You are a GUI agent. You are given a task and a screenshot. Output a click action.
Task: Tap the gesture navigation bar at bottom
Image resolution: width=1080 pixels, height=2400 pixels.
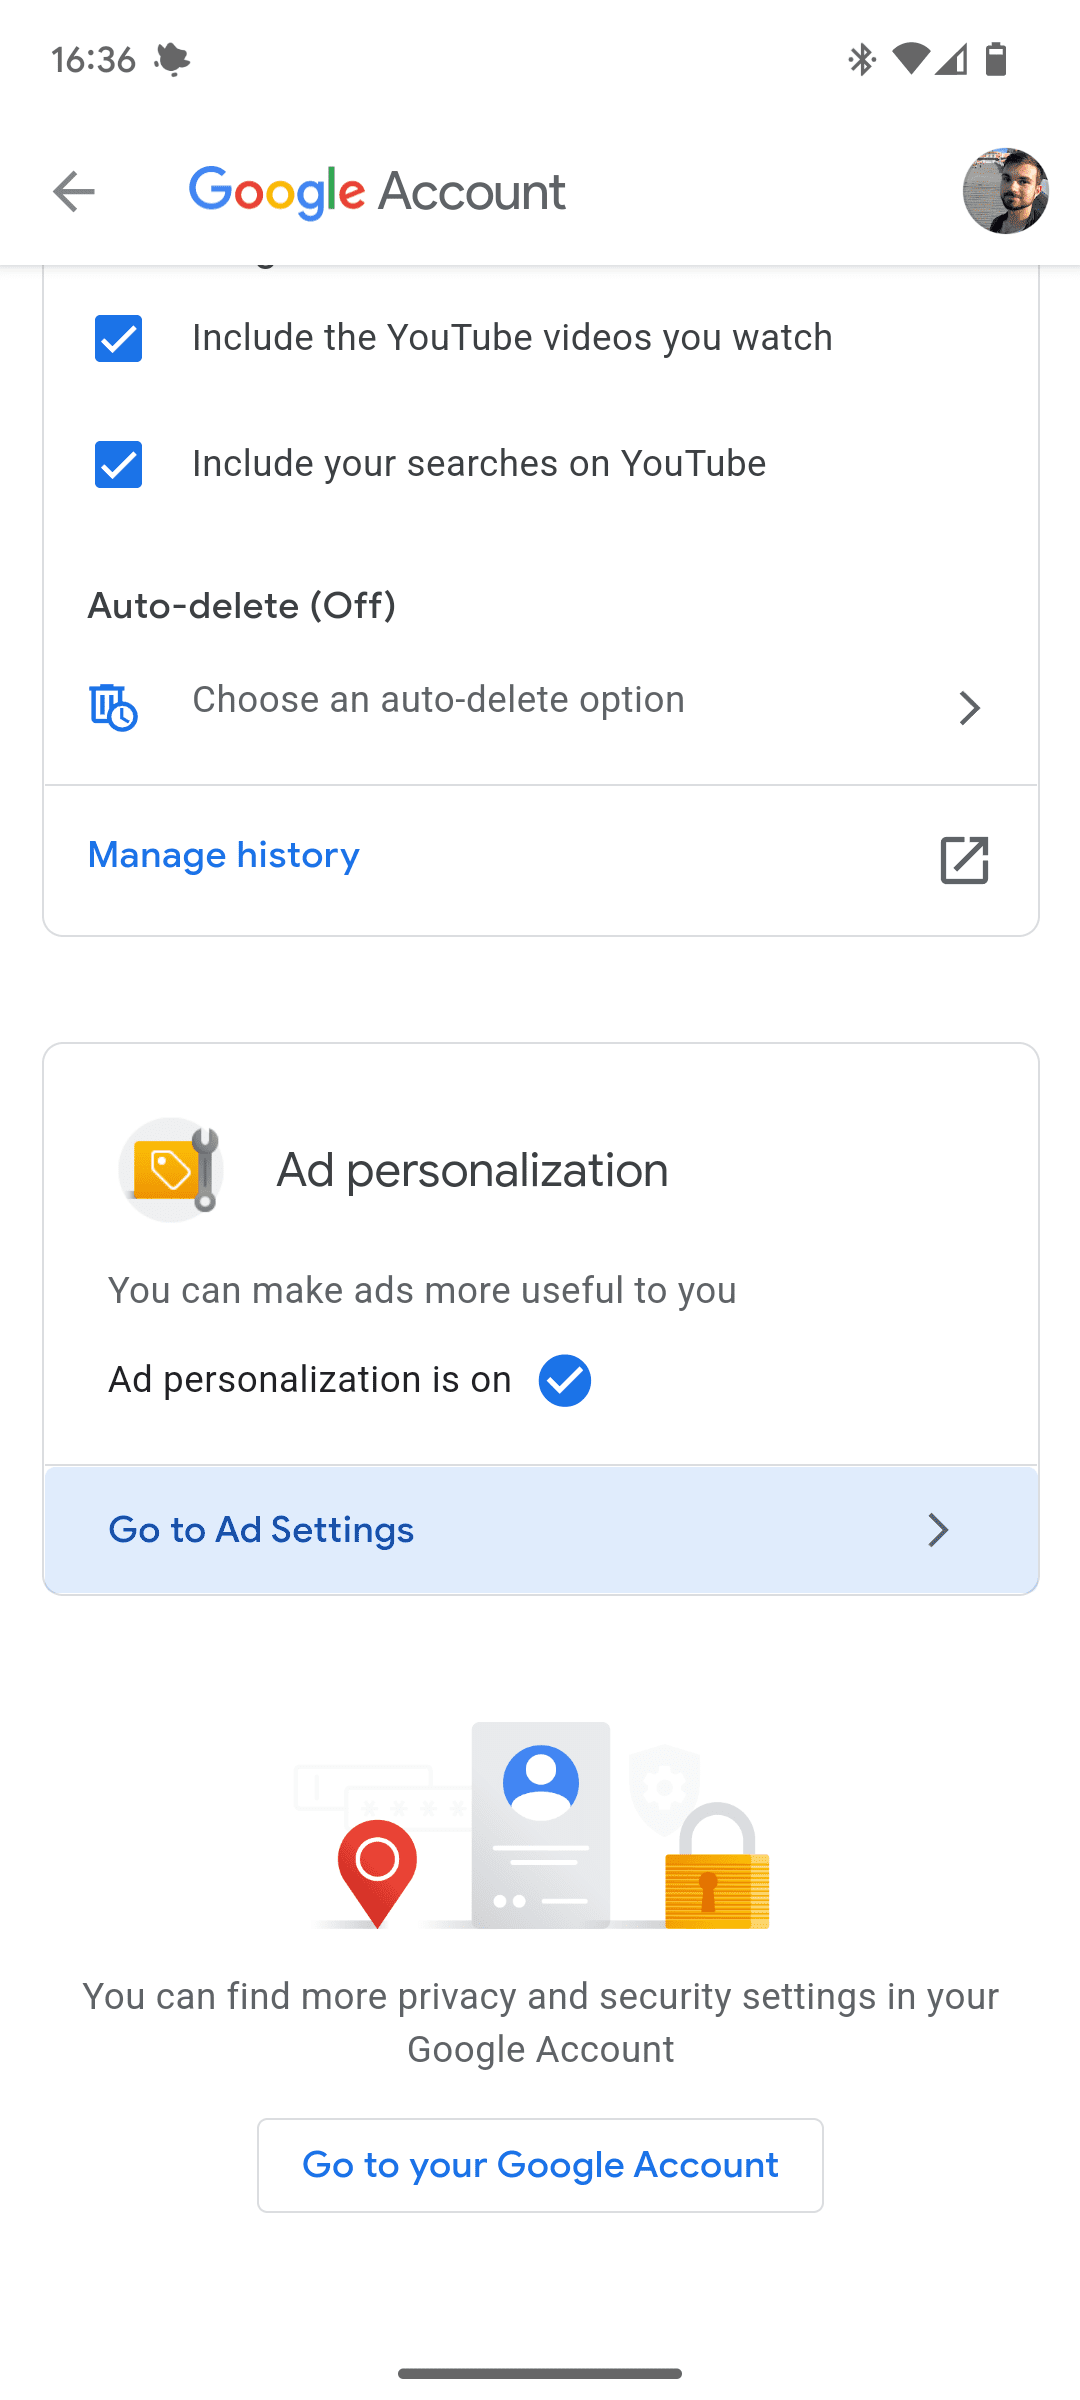(540, 2372)
